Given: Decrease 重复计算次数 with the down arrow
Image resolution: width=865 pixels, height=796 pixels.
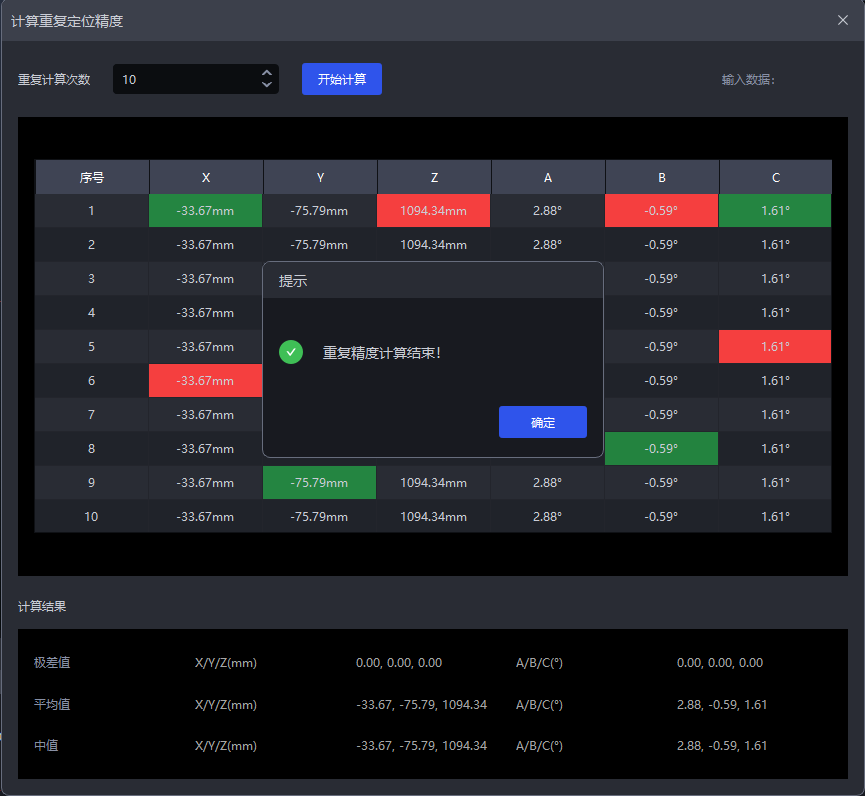Looking at the screenshot, I should 266,86.
